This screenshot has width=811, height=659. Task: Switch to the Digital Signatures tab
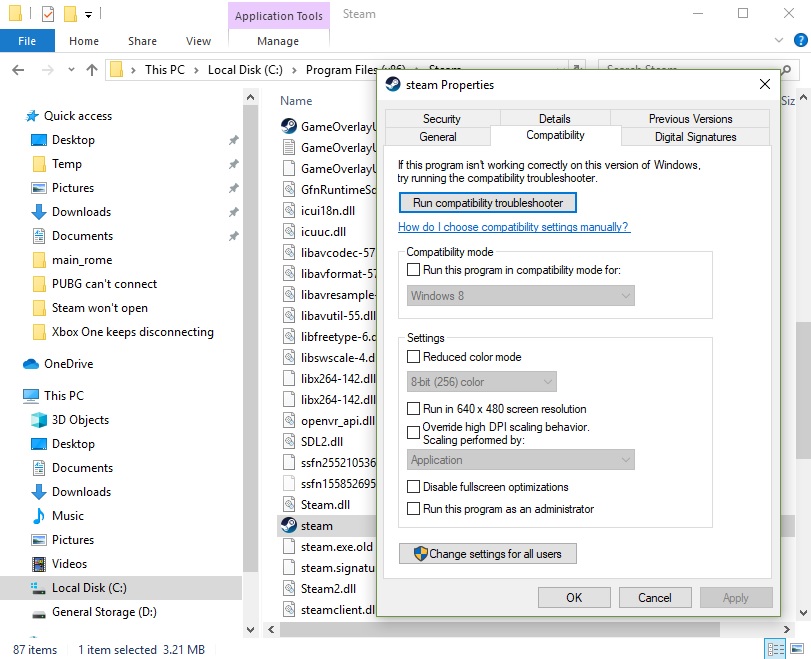pos(690,137)
